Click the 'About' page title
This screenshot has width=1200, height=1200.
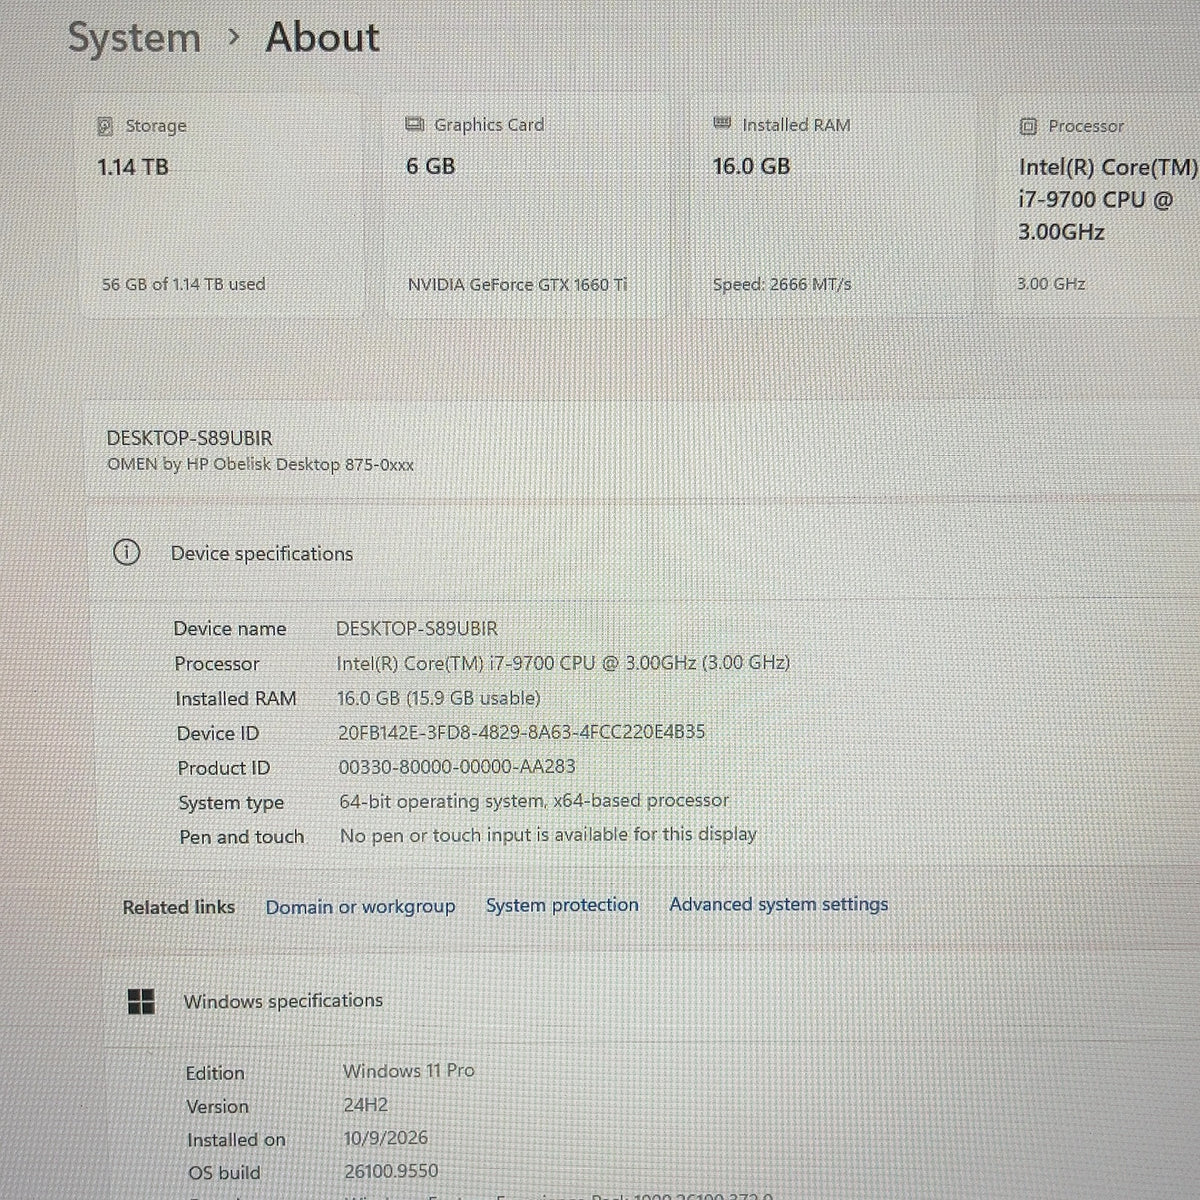322,38
